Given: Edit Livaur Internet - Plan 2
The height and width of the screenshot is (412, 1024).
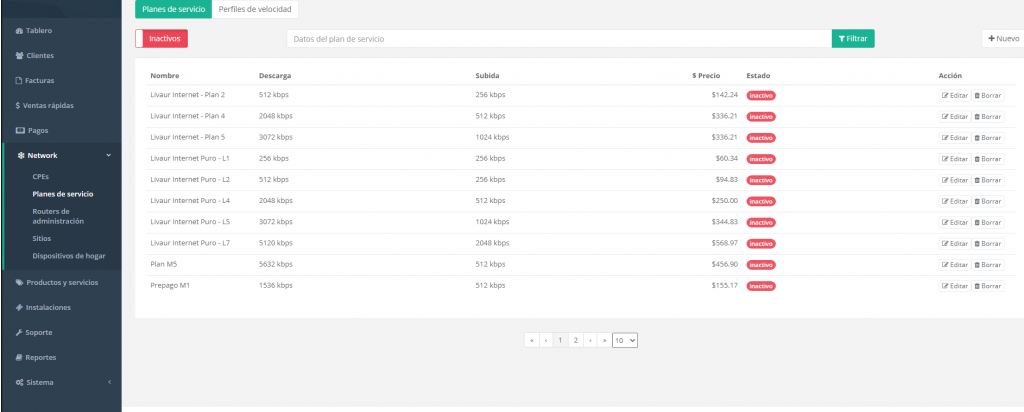Looking at the screenshot, I should coord(955,95).
